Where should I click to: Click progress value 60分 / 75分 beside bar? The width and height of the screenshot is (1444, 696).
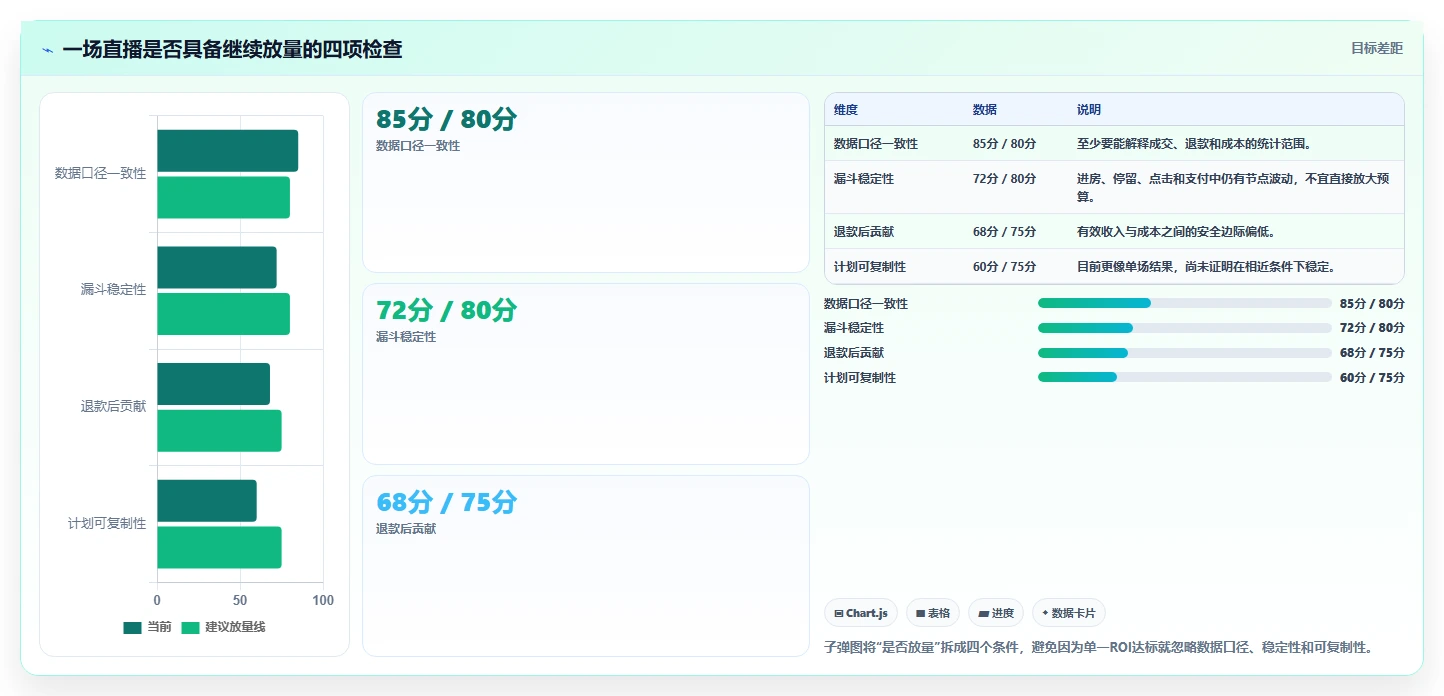[1372, 378]
